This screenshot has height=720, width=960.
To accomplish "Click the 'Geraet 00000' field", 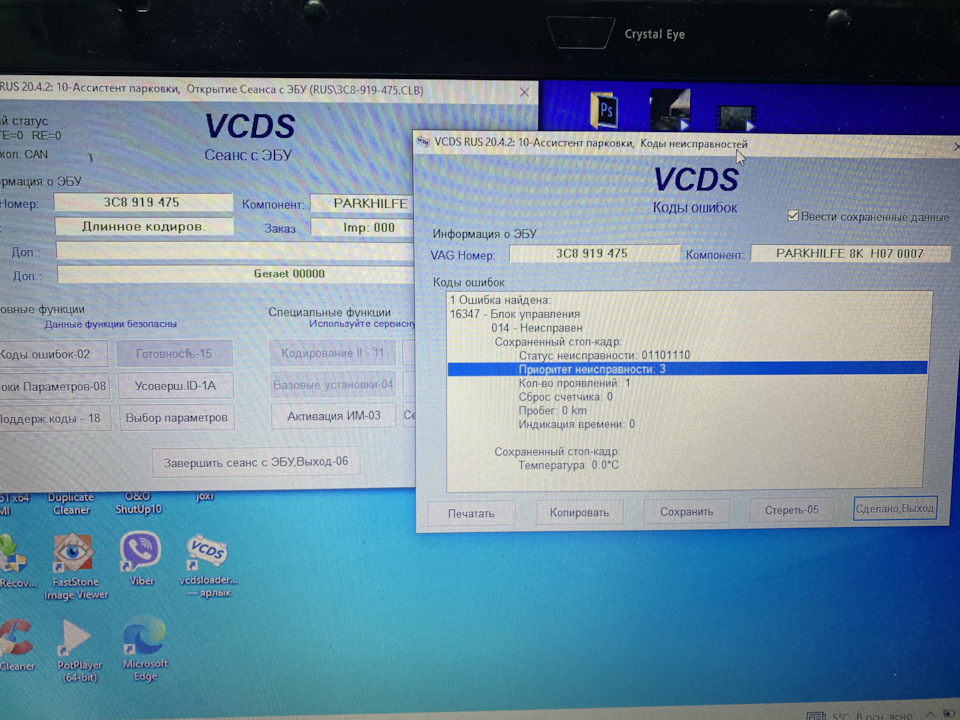I will click(236, 274).
